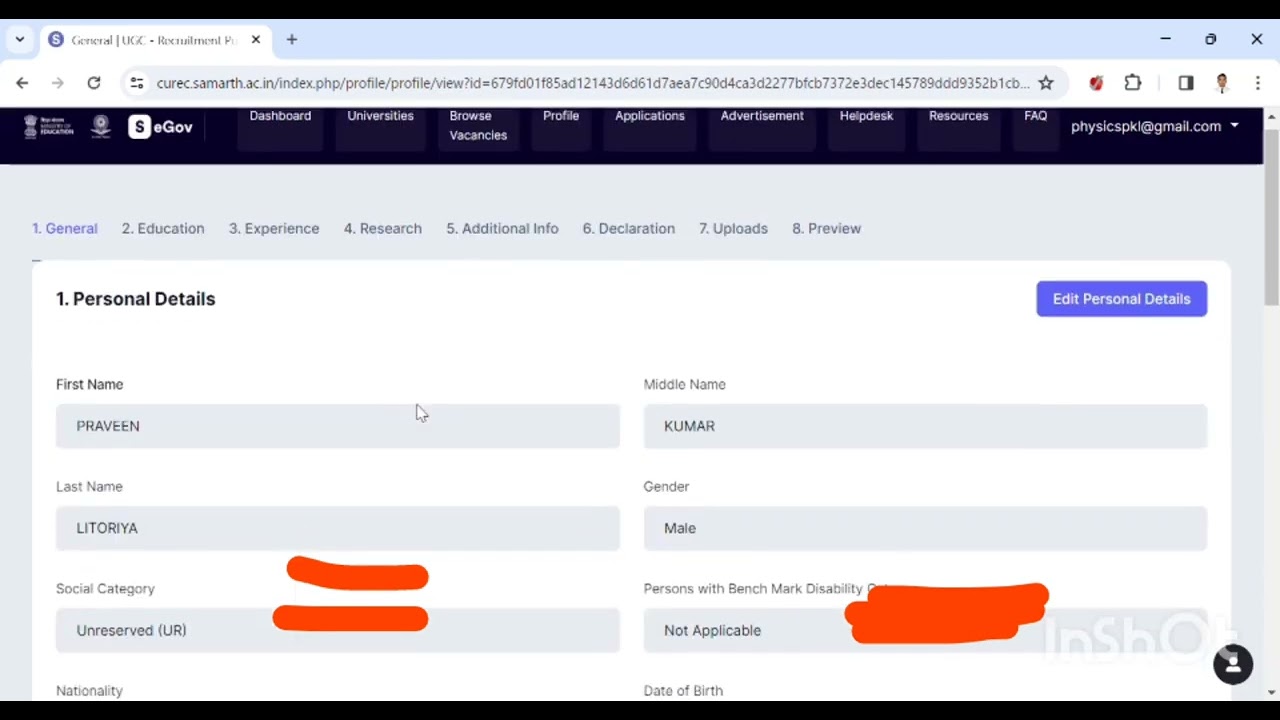Click the eGov logo
The height and width of the screenshot is (720, 1280).
[161, 127]
